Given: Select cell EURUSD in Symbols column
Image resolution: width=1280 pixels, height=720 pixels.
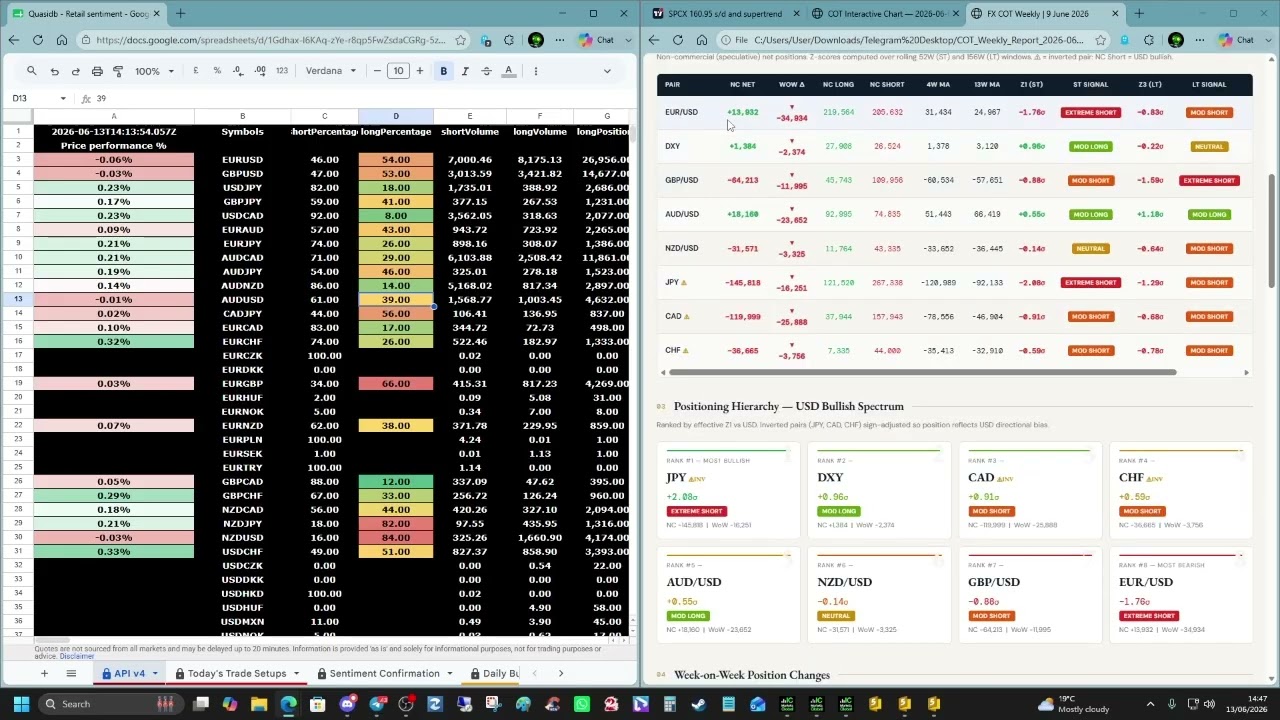Looking at the screenshot, I should coord(242,159).
